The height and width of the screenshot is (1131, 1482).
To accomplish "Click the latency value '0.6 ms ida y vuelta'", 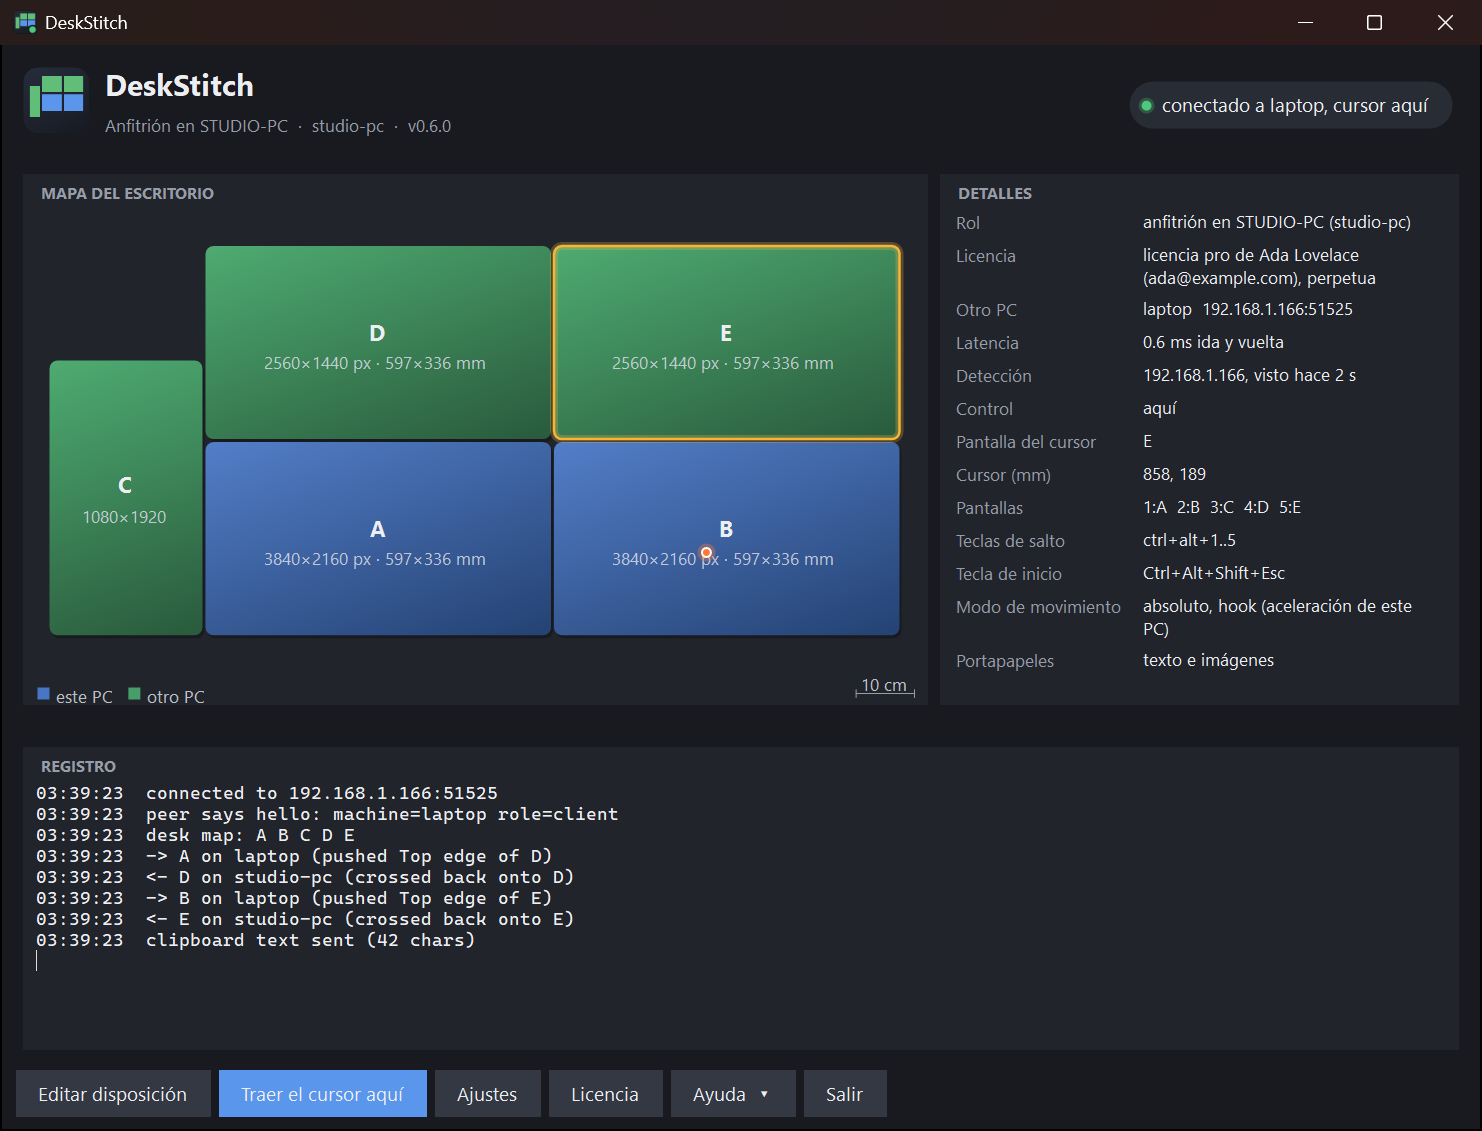I will [x=1214, y=342].
